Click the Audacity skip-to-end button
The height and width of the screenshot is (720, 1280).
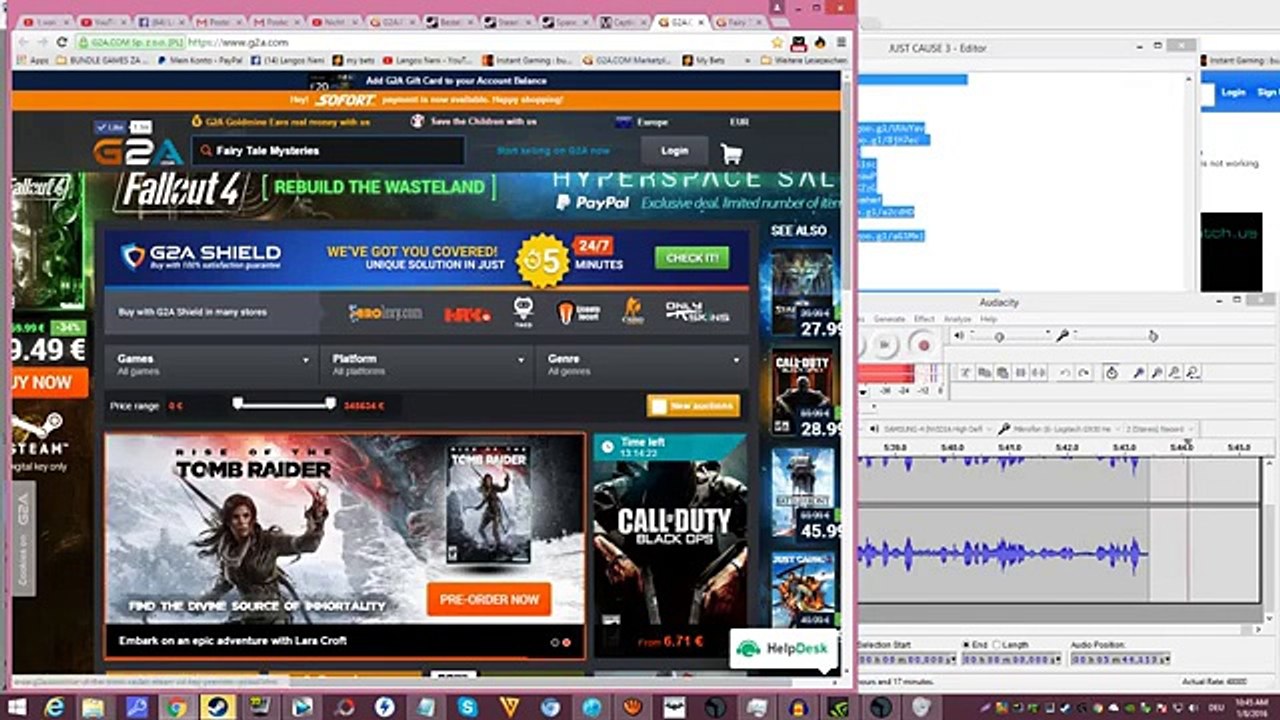[x=885, y=345]
